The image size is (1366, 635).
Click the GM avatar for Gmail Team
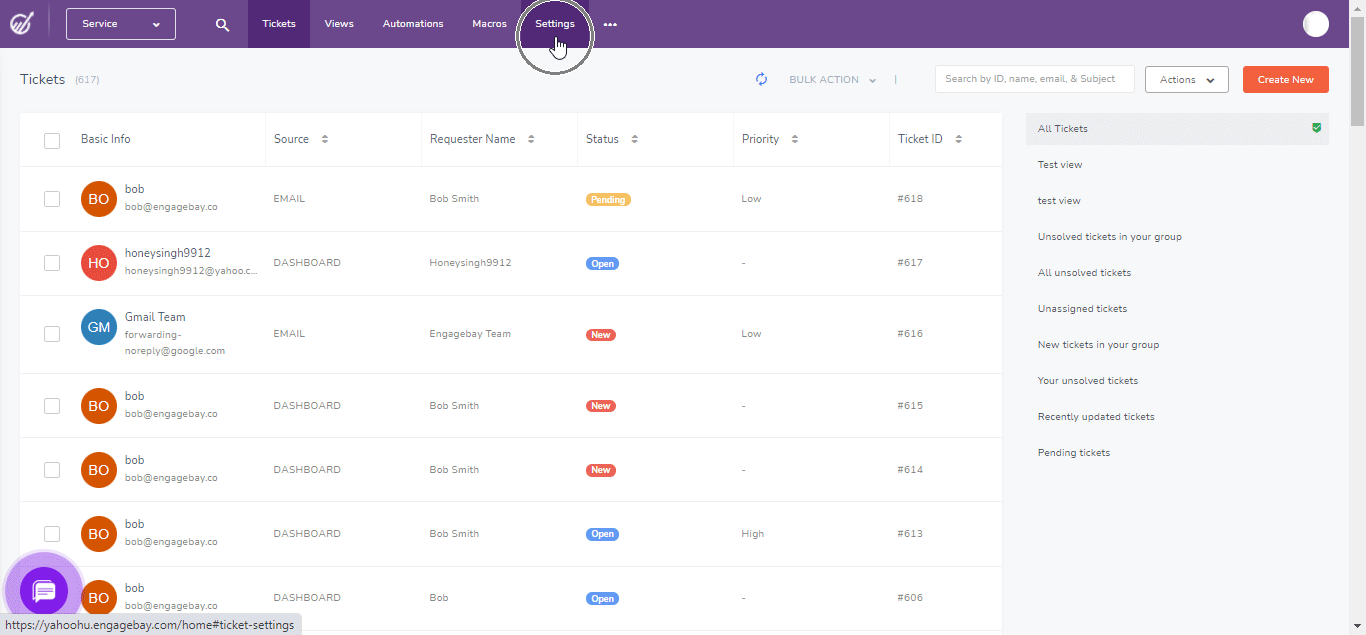(98, 327)
